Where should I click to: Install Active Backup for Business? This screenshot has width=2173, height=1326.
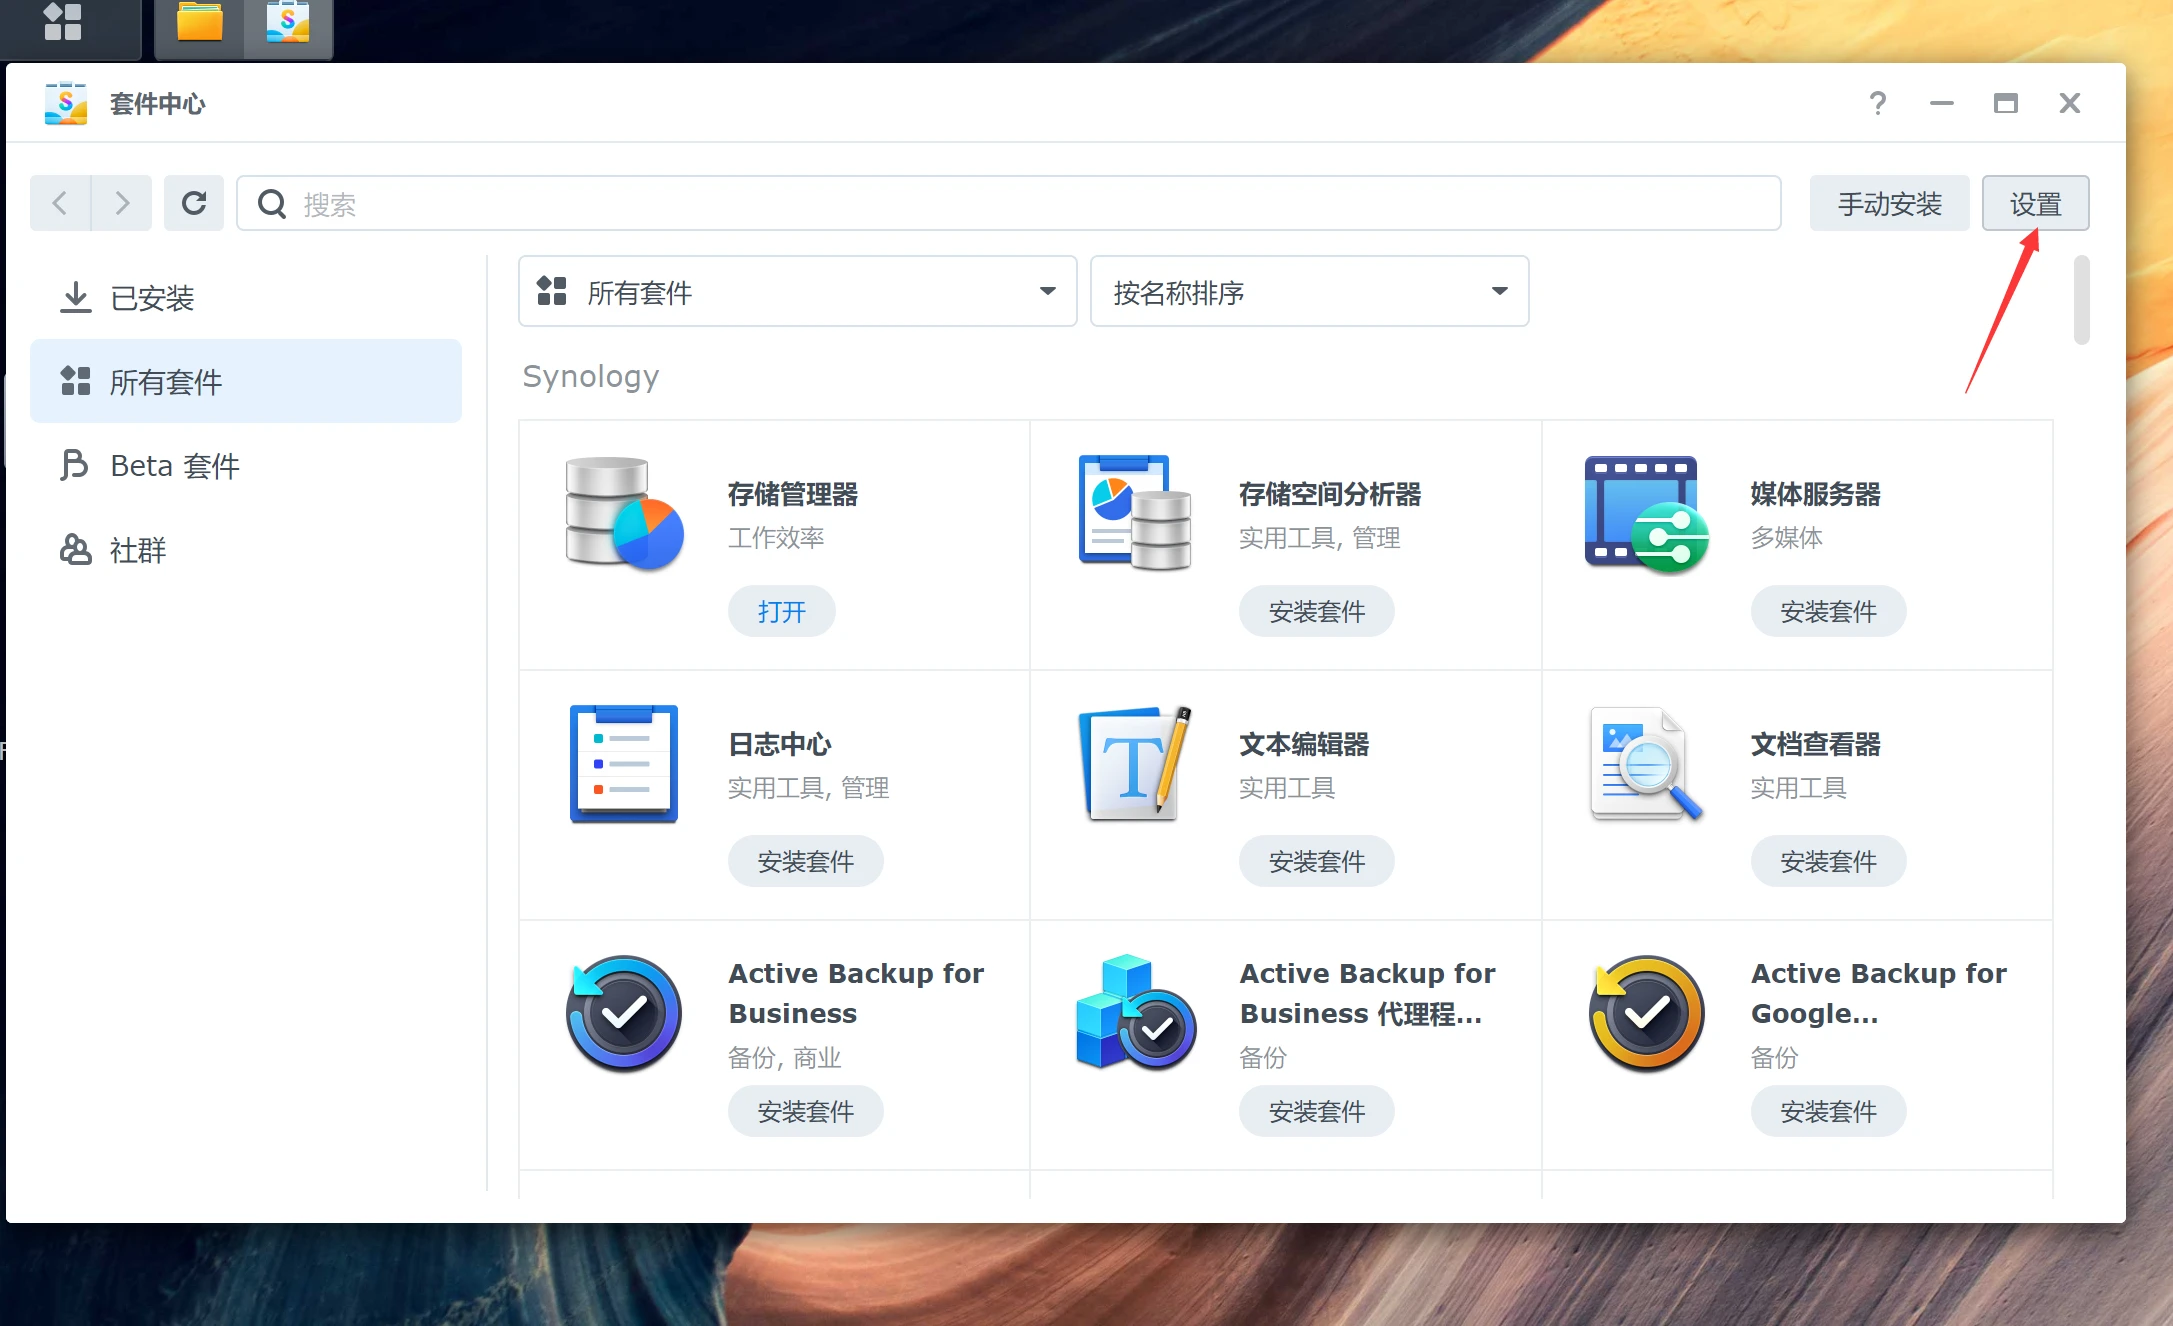[805, 1111]
